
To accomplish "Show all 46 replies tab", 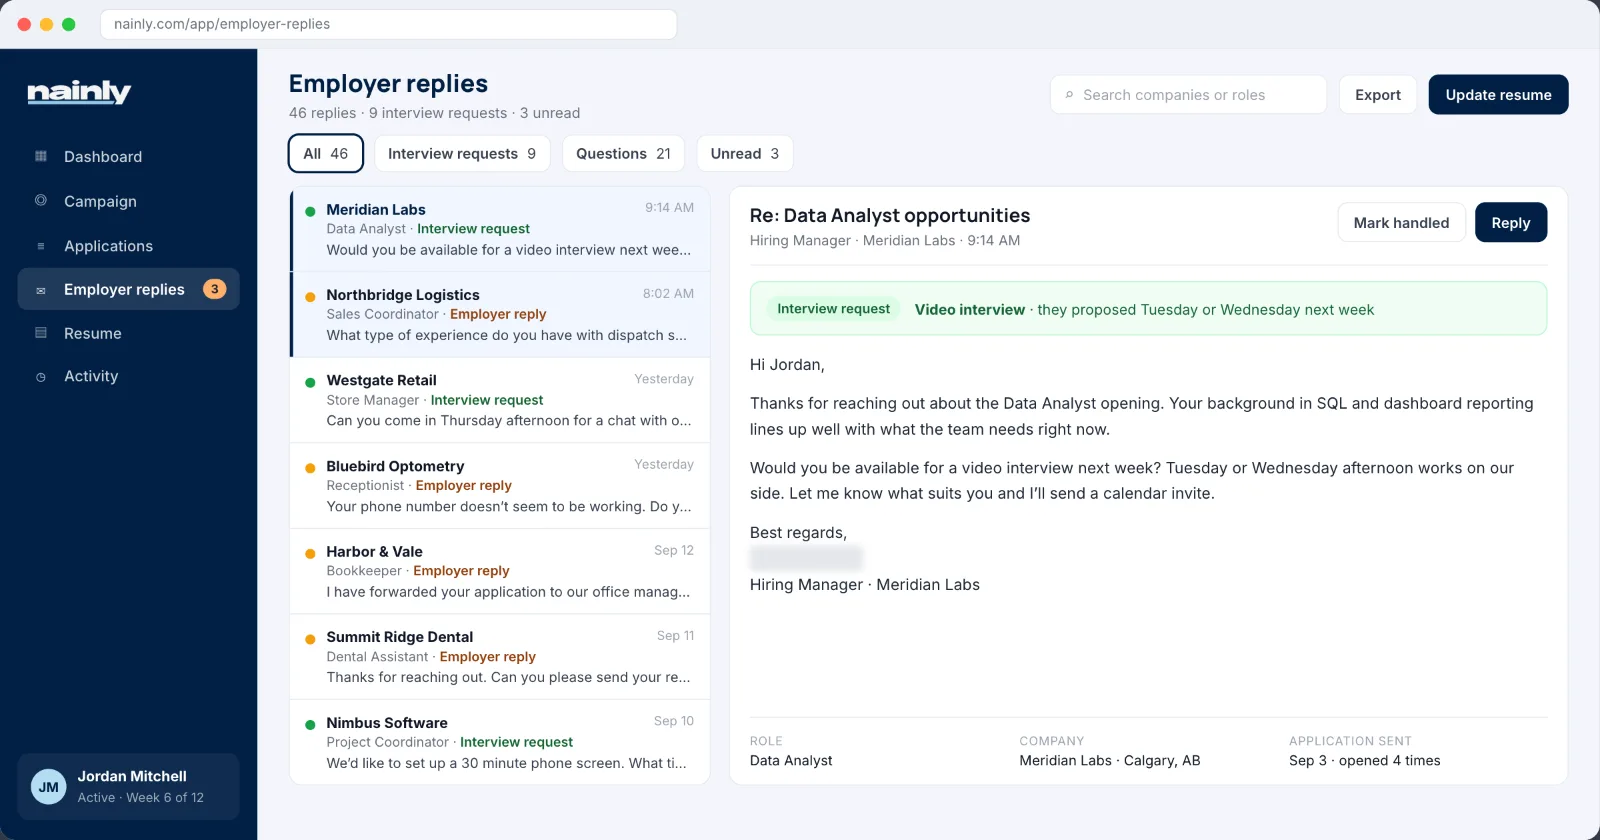I will 326,154.
